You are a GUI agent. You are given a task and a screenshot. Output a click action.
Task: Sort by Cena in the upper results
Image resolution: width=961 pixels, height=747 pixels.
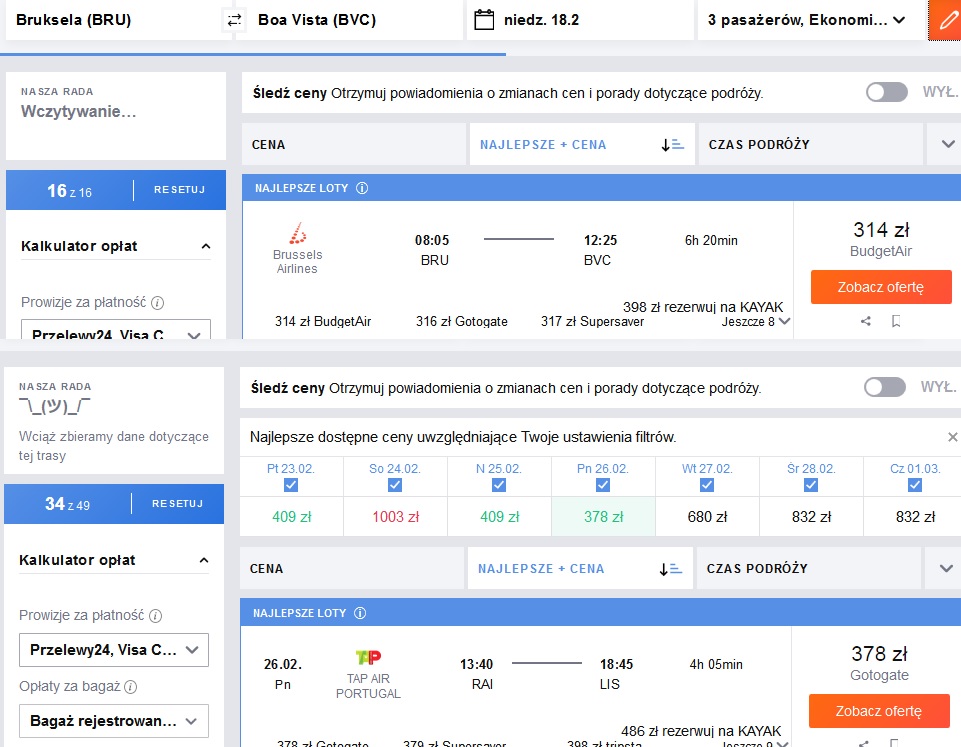[354, 145]
